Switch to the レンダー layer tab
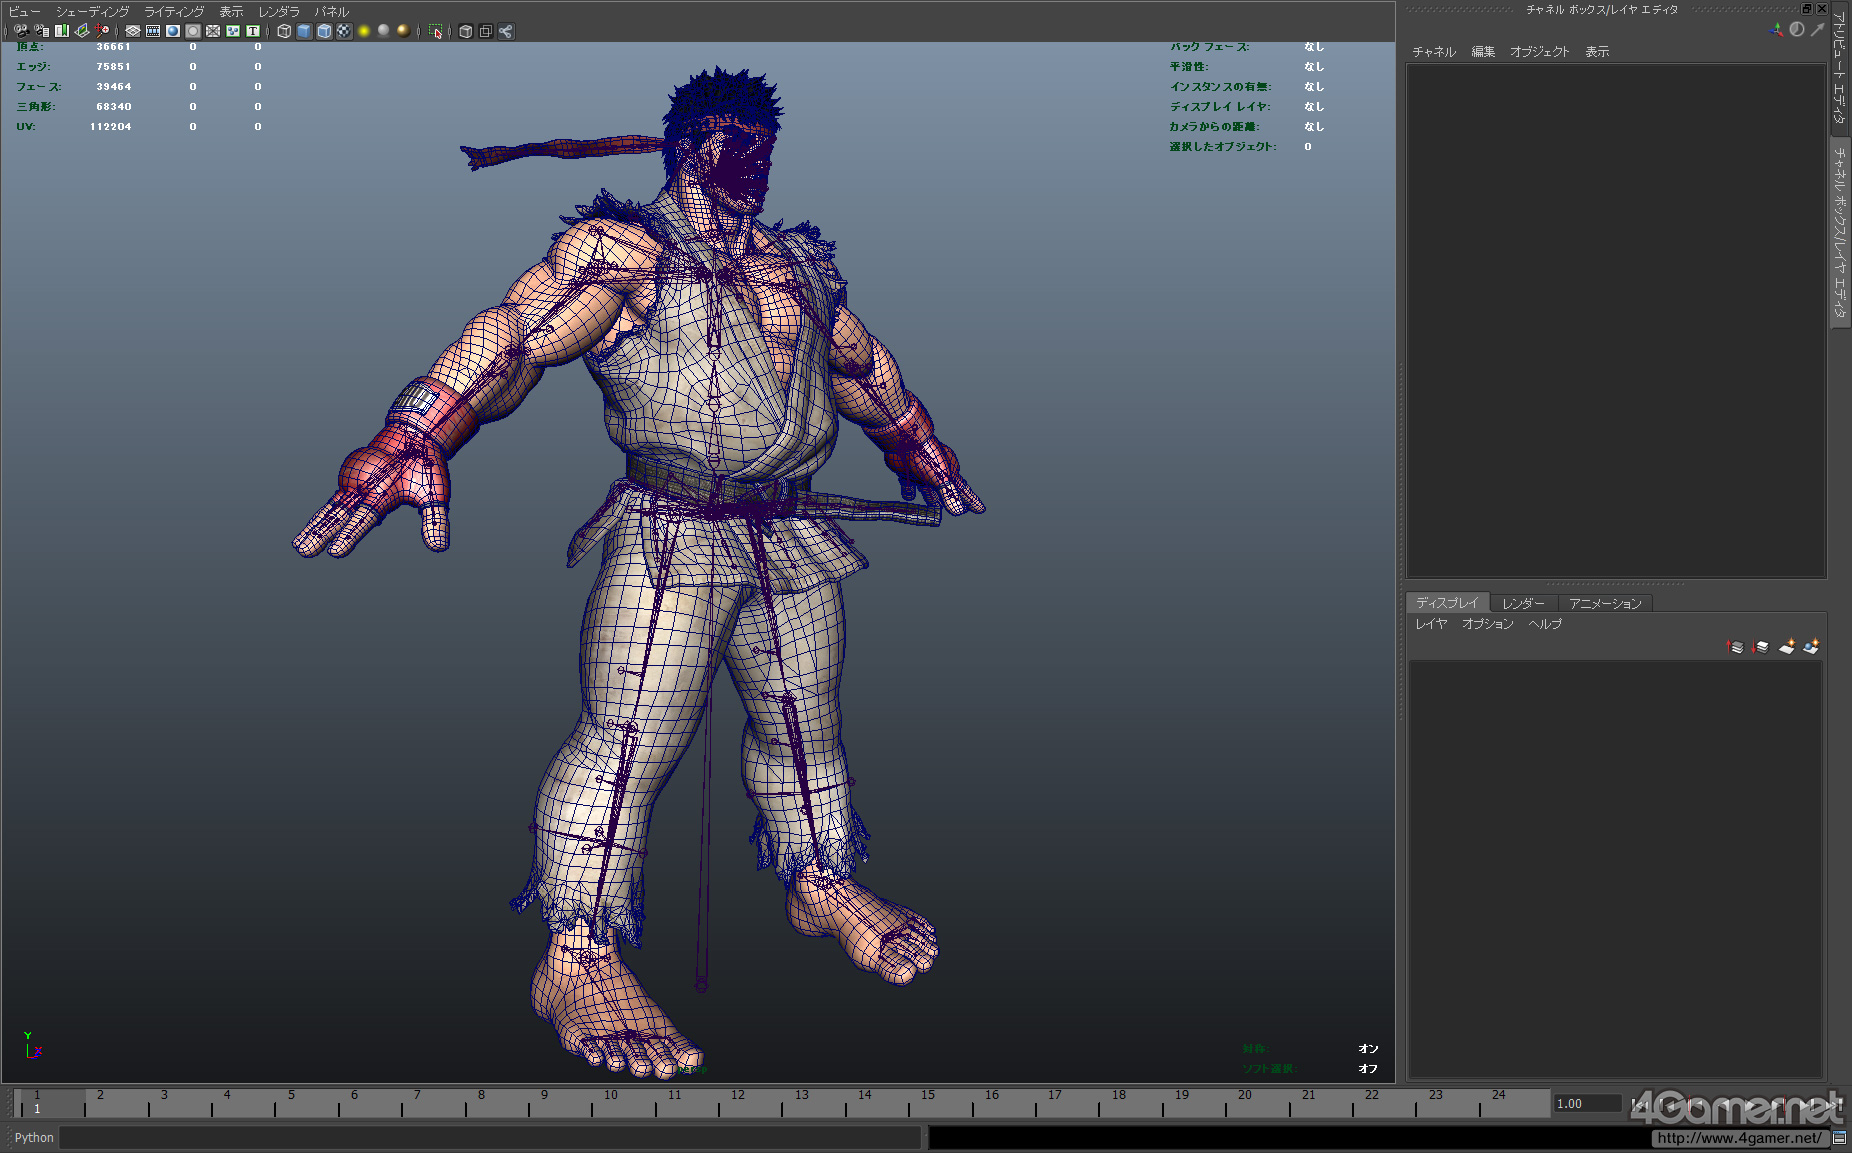This screenshot has width=1852, height=1153. [1523, 603]
